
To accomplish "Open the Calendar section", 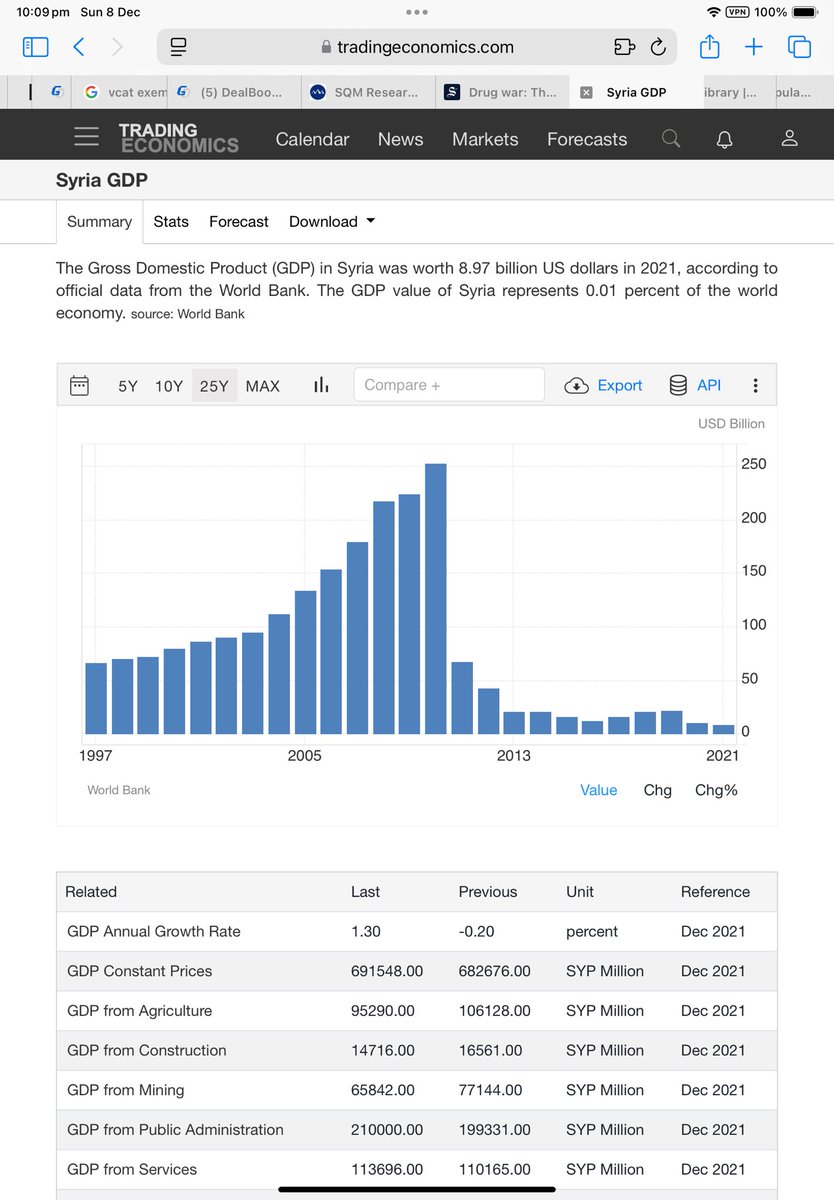I will [312, 139].
